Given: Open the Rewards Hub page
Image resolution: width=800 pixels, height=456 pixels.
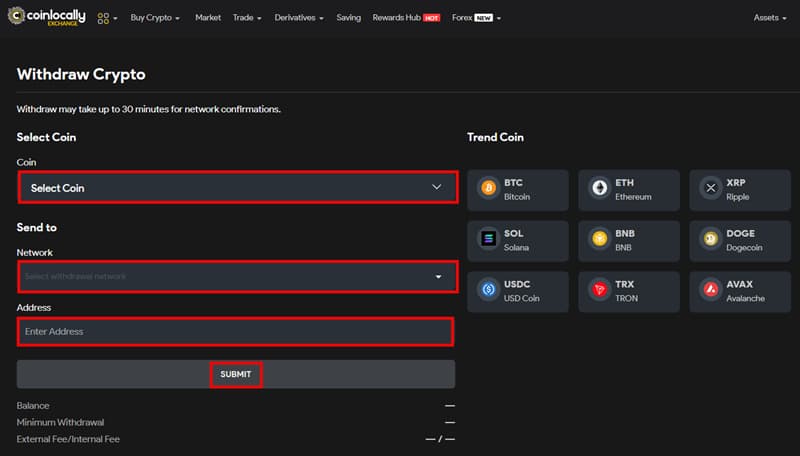Looking at the screenshot, I should 396,18.
